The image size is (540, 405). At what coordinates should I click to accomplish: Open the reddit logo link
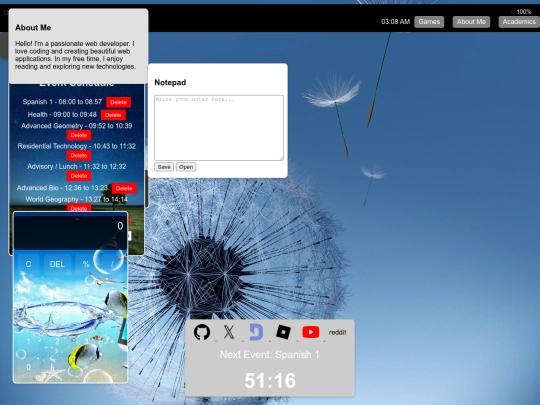click(338, 332)
